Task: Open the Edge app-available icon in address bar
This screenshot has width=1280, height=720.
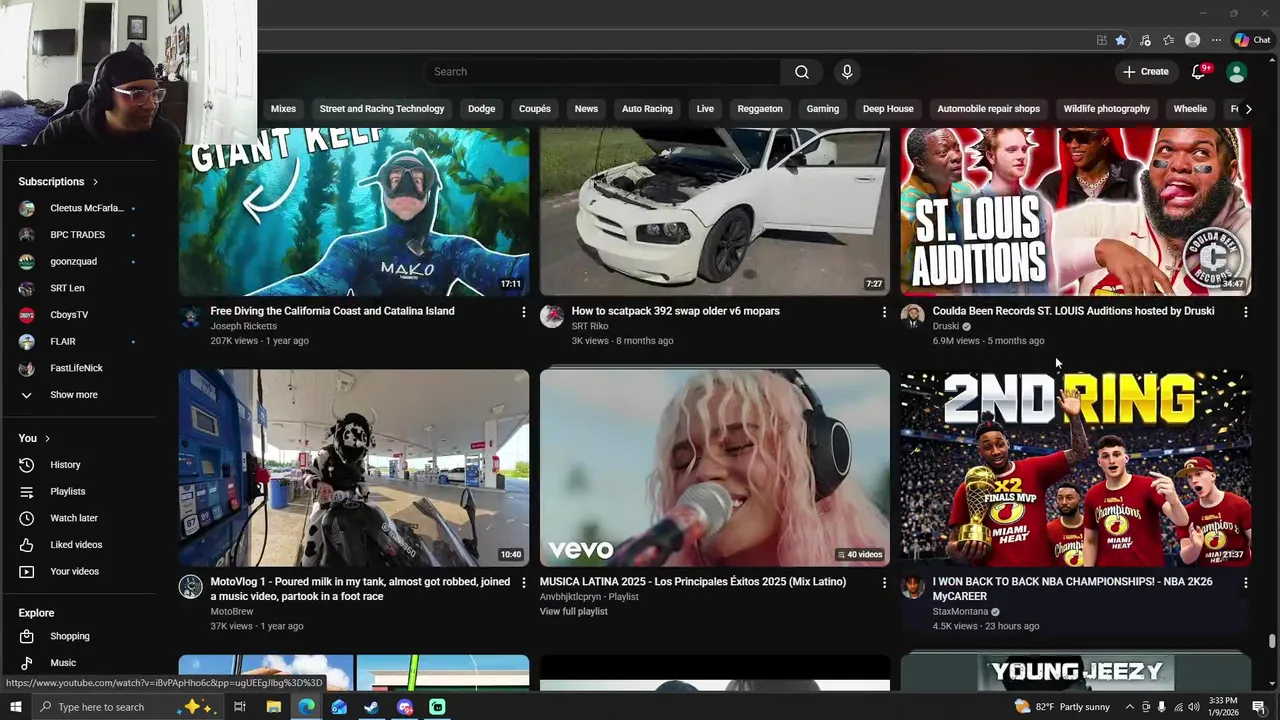Action: (x=1101, y=40)
